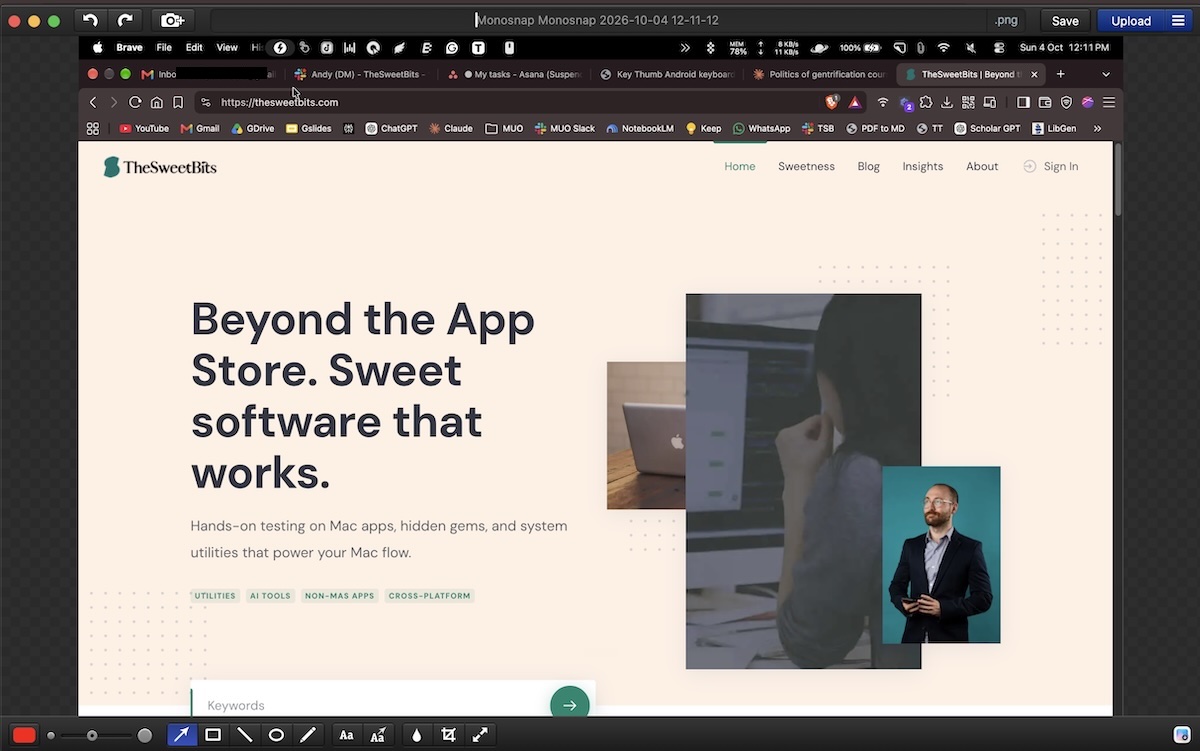The width and height of the screenshot is (1200, 751).
Task: Change the .png file format
Action: (x=1007, y=20)
